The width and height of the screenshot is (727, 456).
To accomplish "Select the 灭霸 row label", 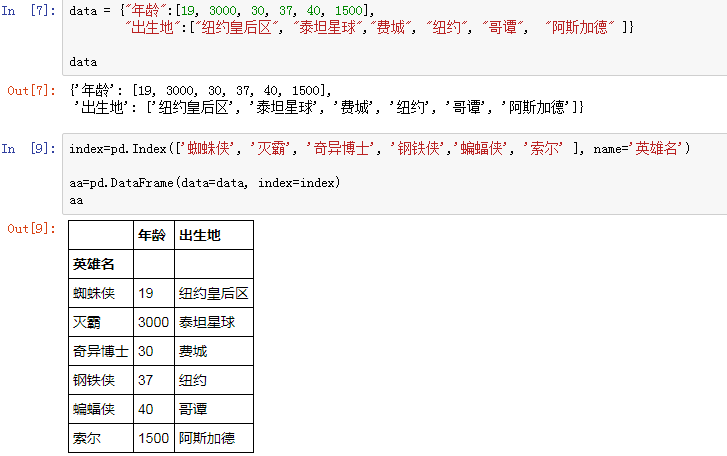I will click(x=101, y=322).
